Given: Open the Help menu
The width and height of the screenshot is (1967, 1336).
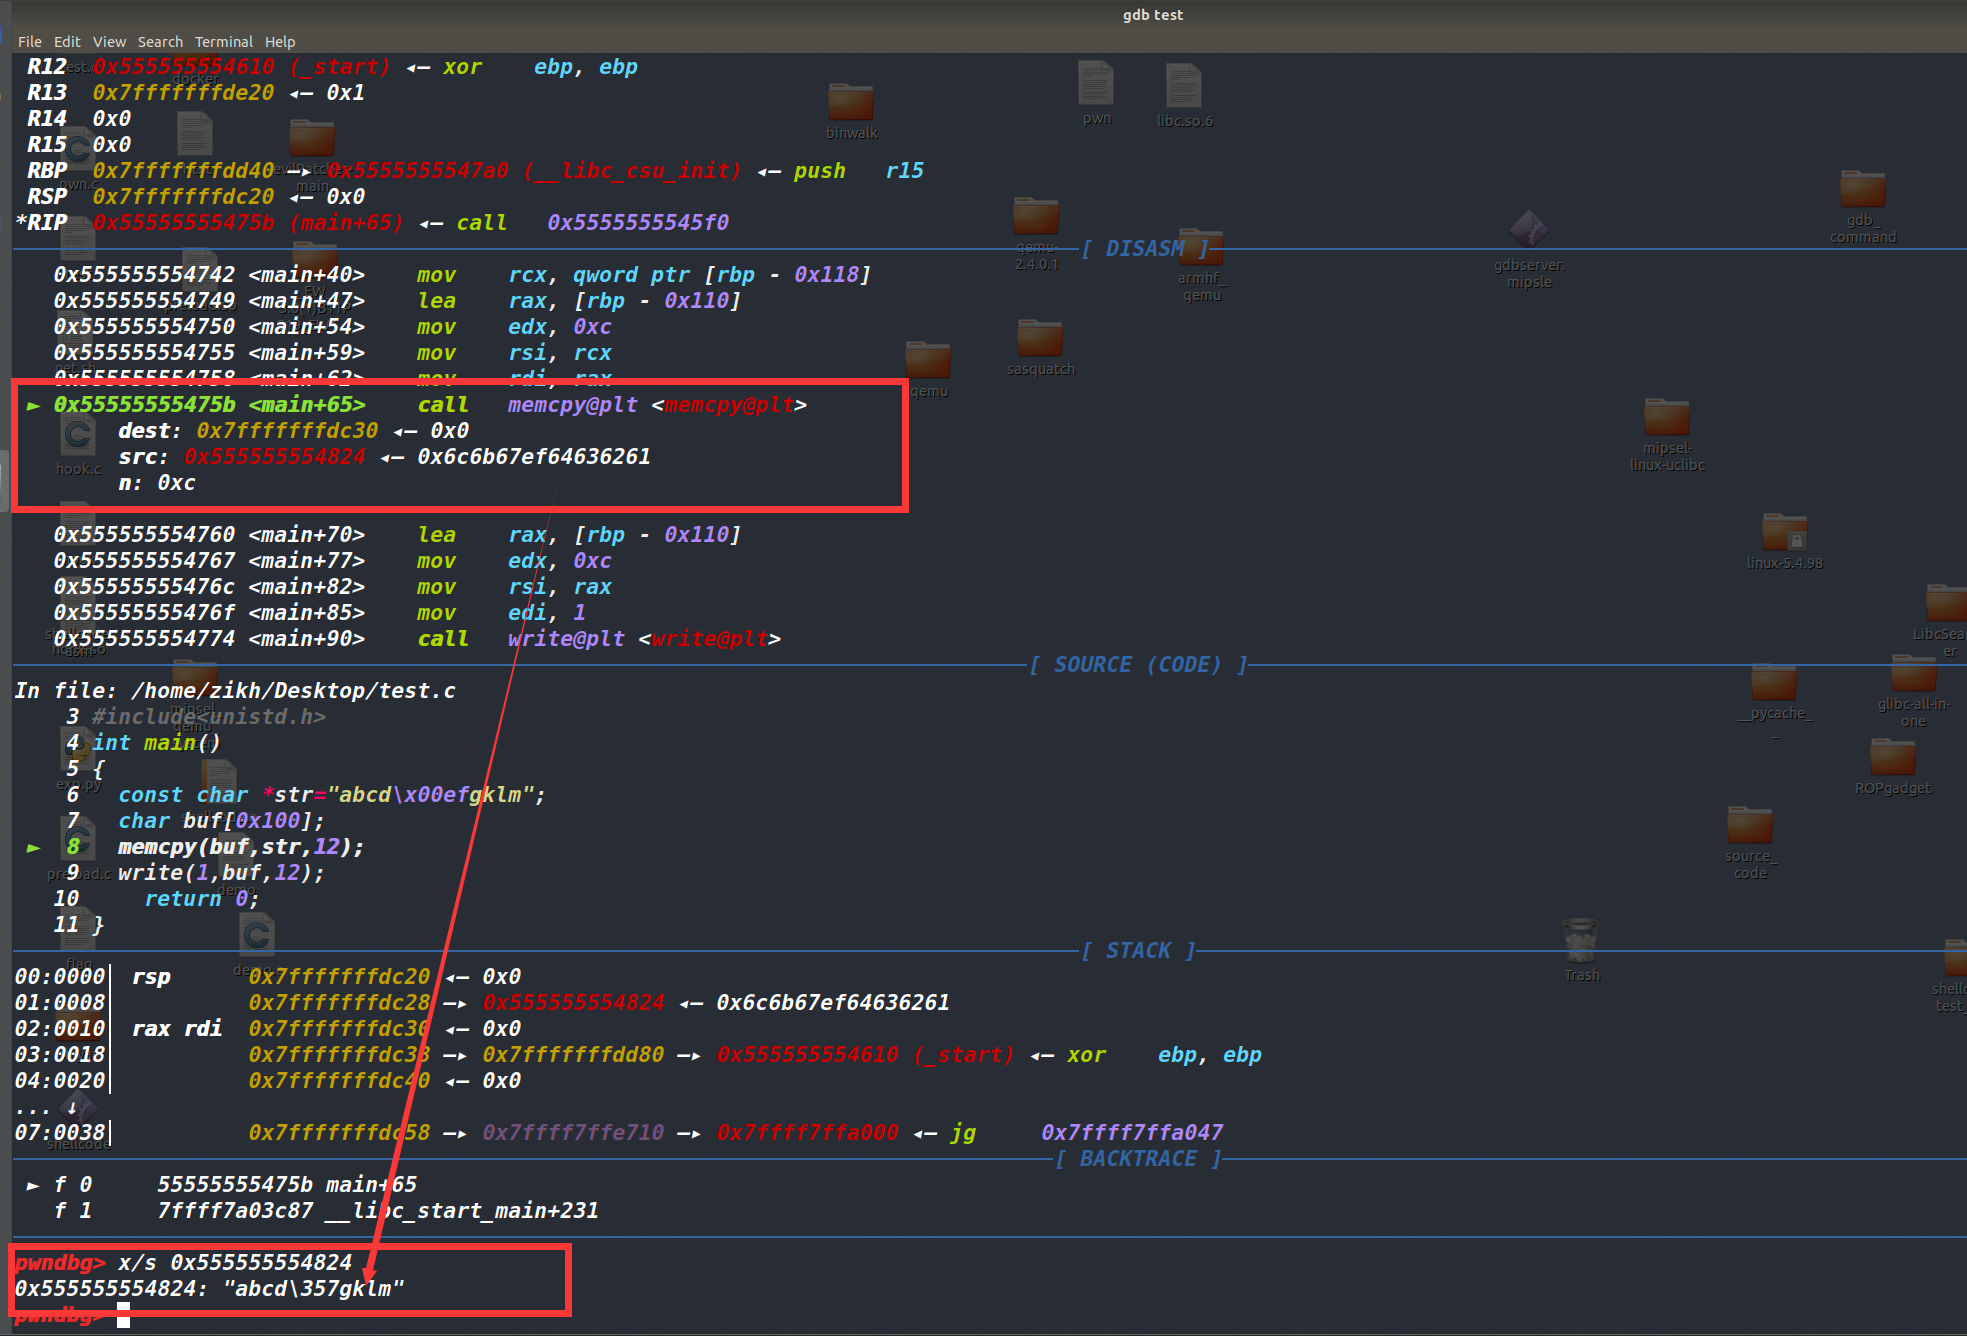Looking at the screenshot, I should [x=280, y=41].
